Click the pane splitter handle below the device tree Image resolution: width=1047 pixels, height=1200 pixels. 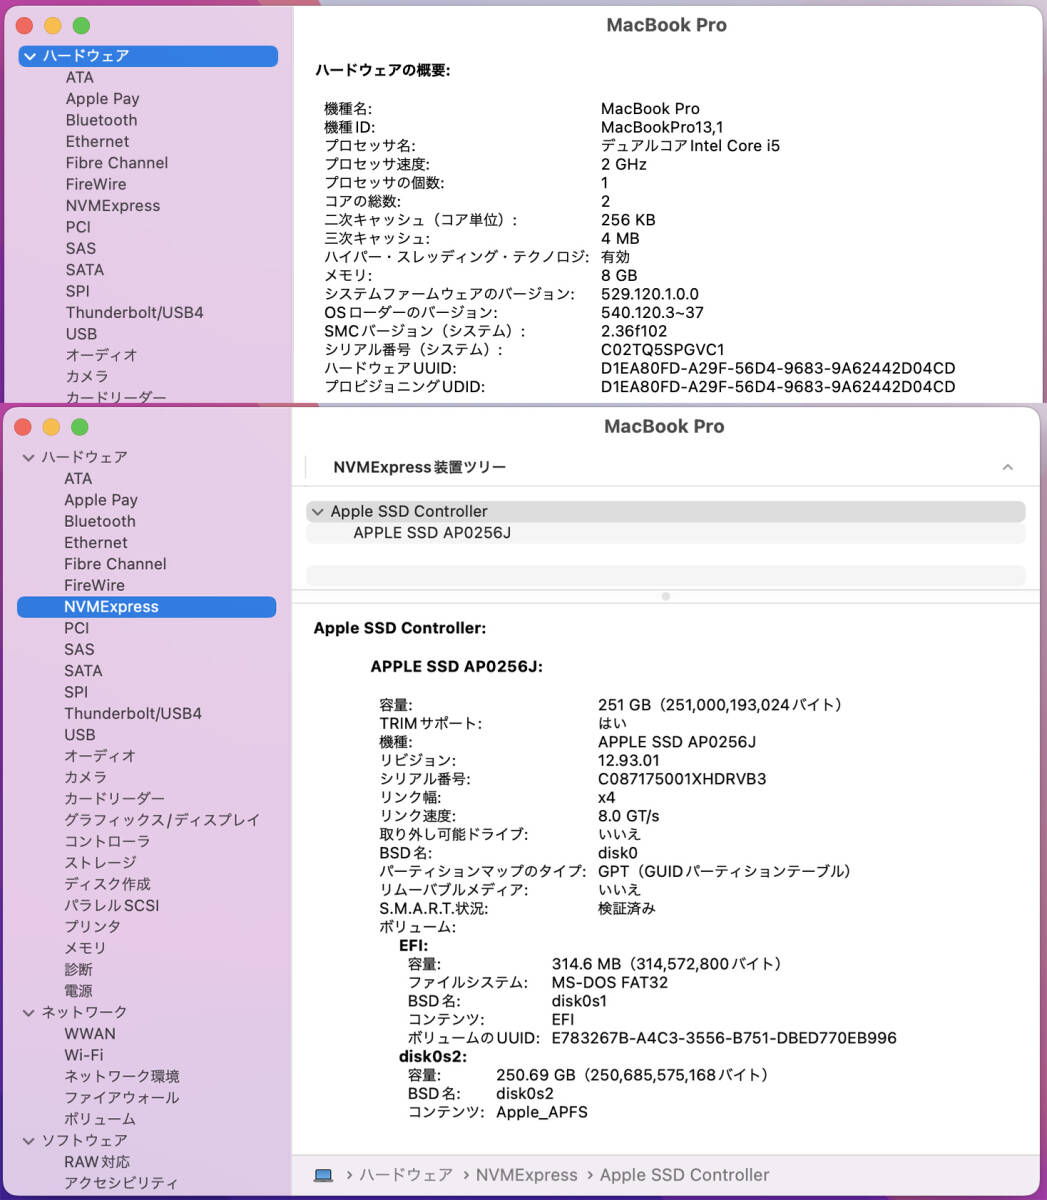click(666, 596)
